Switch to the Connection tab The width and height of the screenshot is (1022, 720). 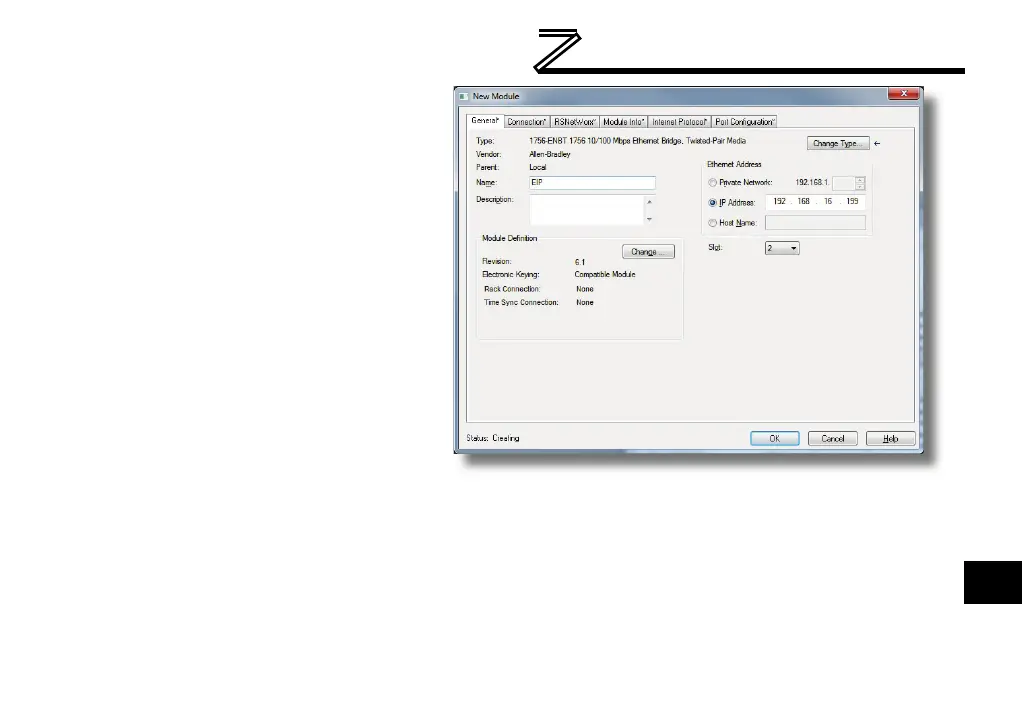(526, 122)
